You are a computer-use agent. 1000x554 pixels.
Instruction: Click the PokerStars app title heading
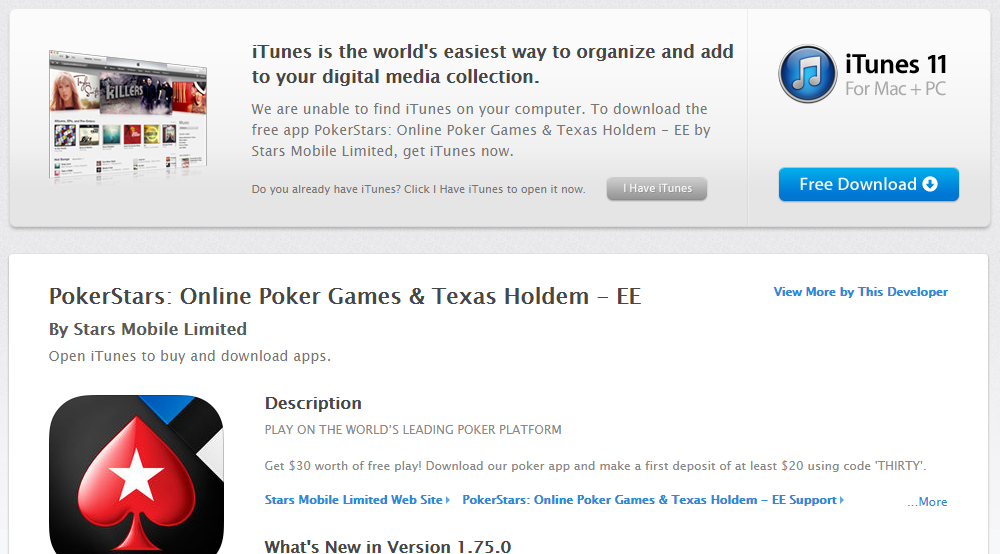[345, 296]
